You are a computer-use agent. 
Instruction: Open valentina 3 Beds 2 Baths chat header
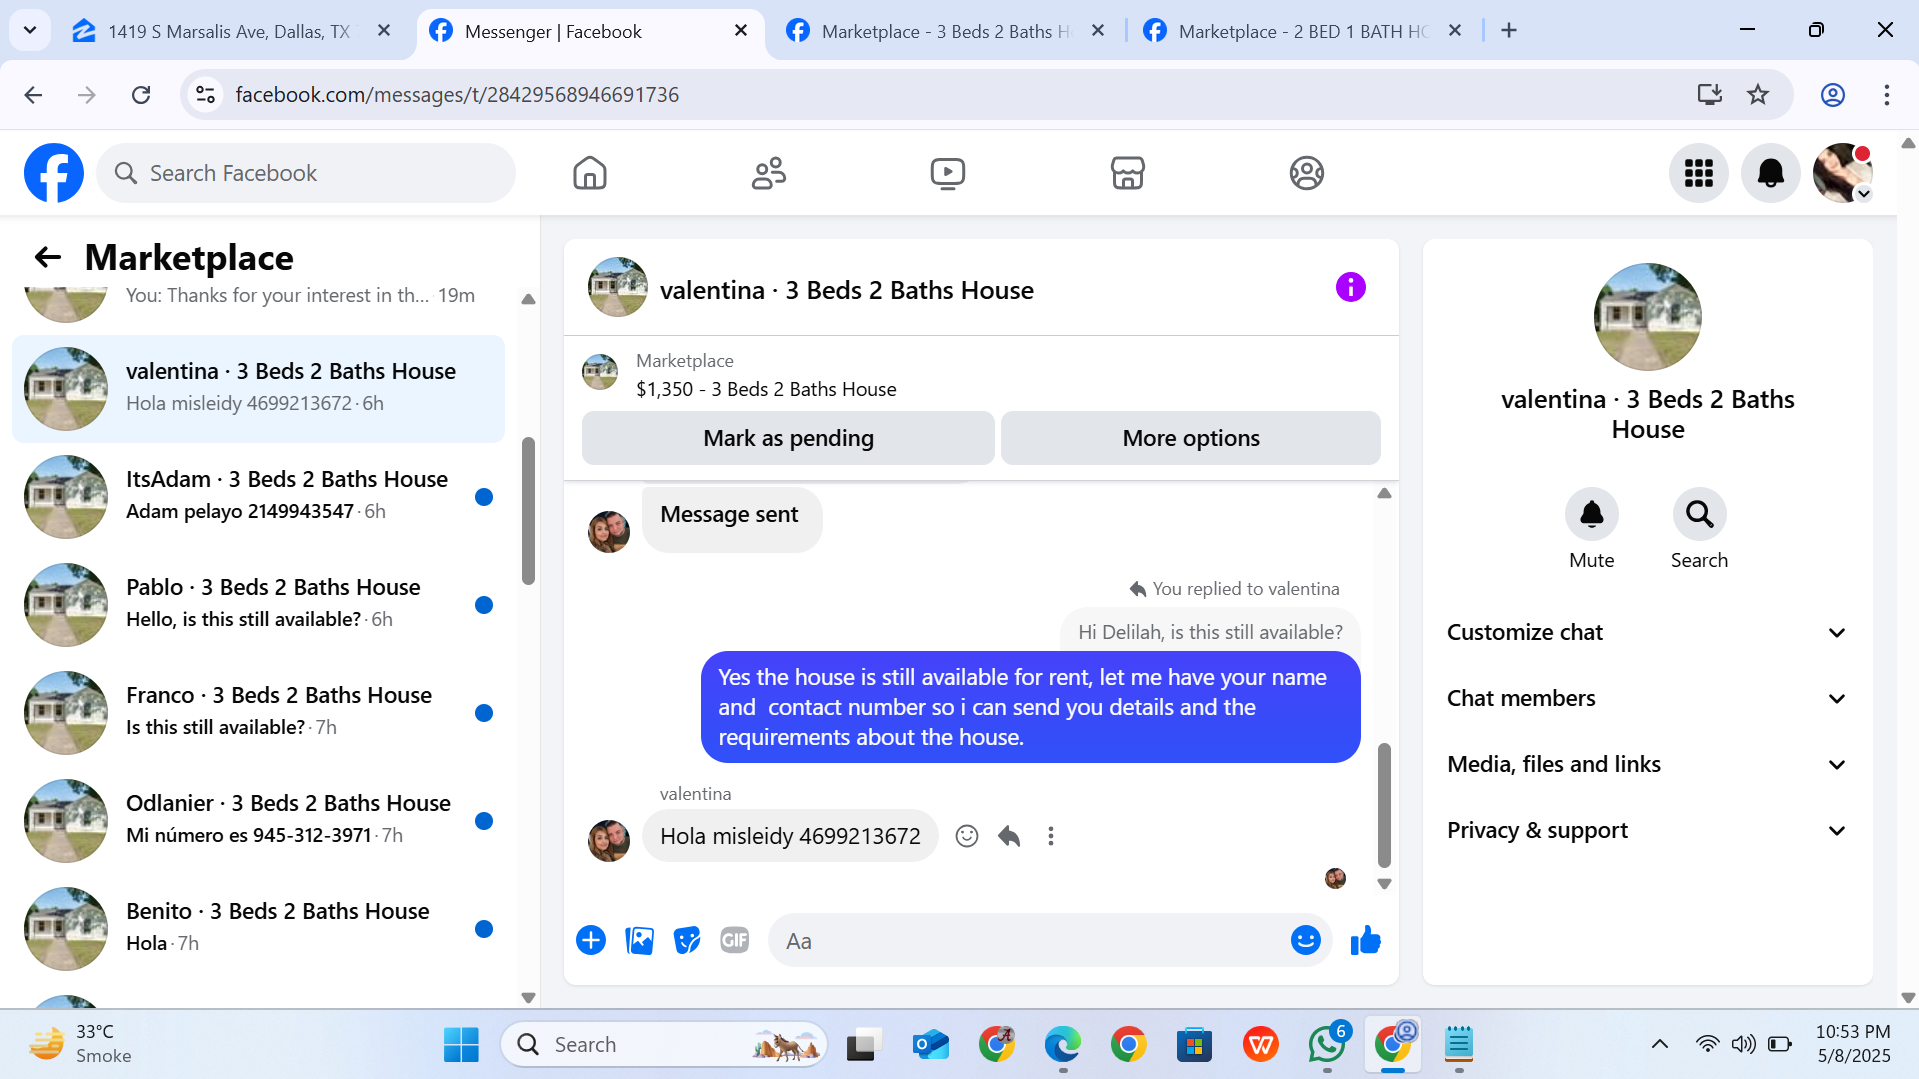[846, 290]
